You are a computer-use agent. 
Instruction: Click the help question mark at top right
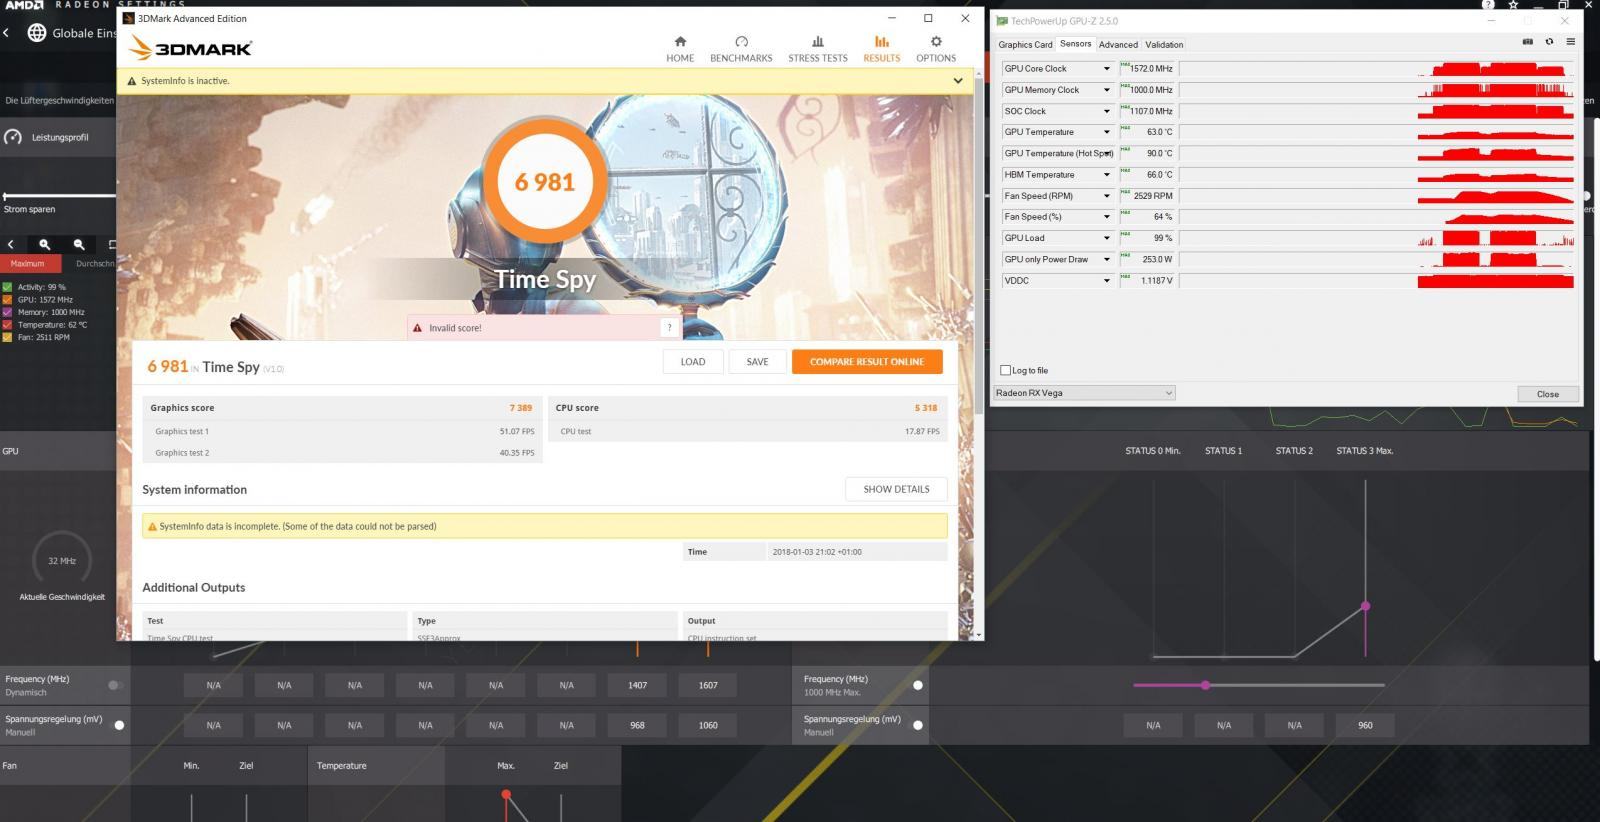1488,5
